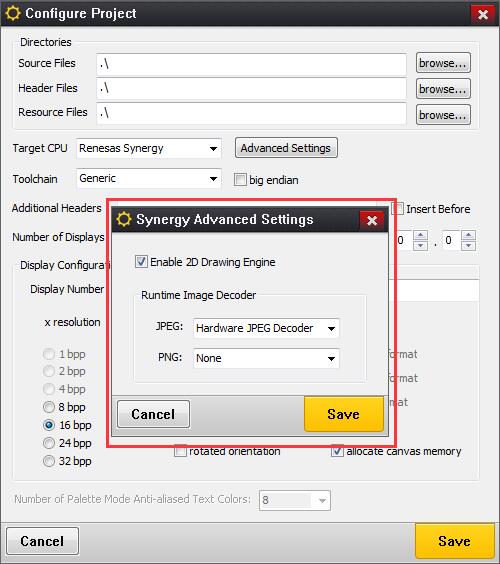
Task: Click the 'x resolution' label
Action: tap(72, 322)
